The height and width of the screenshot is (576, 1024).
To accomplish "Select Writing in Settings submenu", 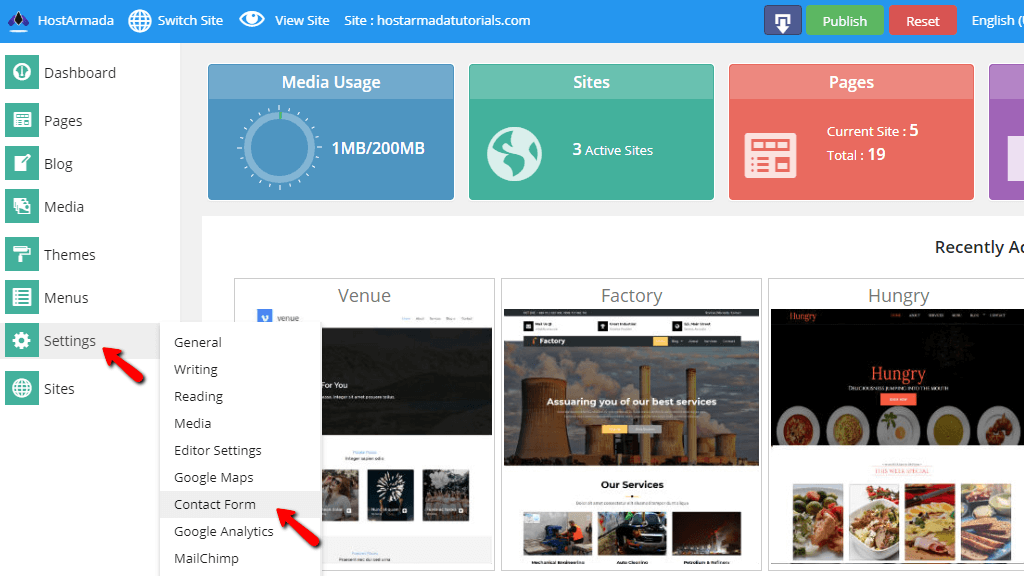I will (195, 370).
